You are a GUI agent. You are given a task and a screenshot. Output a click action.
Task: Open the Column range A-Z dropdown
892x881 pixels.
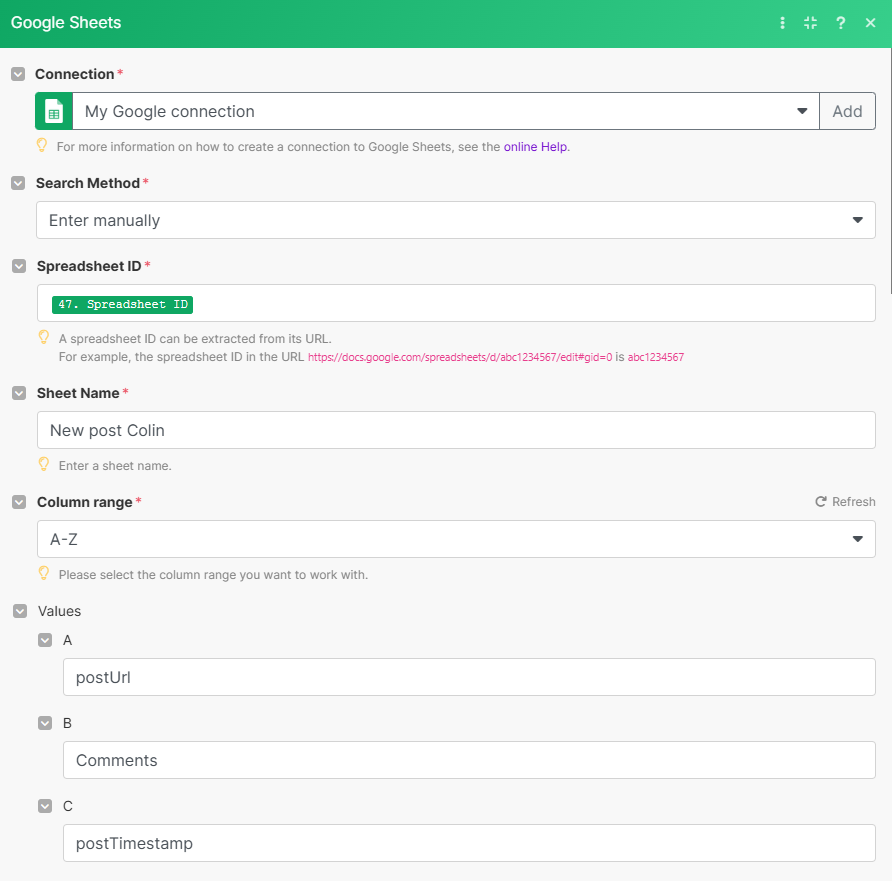456,539
